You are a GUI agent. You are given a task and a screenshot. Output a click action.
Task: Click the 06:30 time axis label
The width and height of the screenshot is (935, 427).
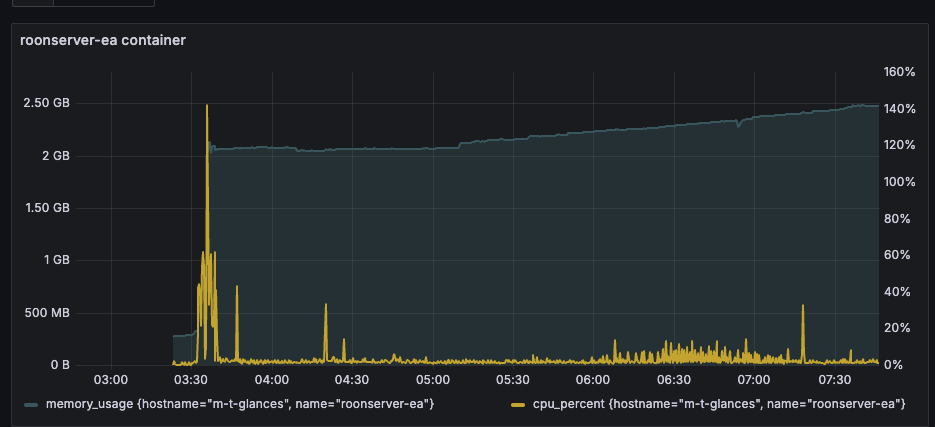674,379
